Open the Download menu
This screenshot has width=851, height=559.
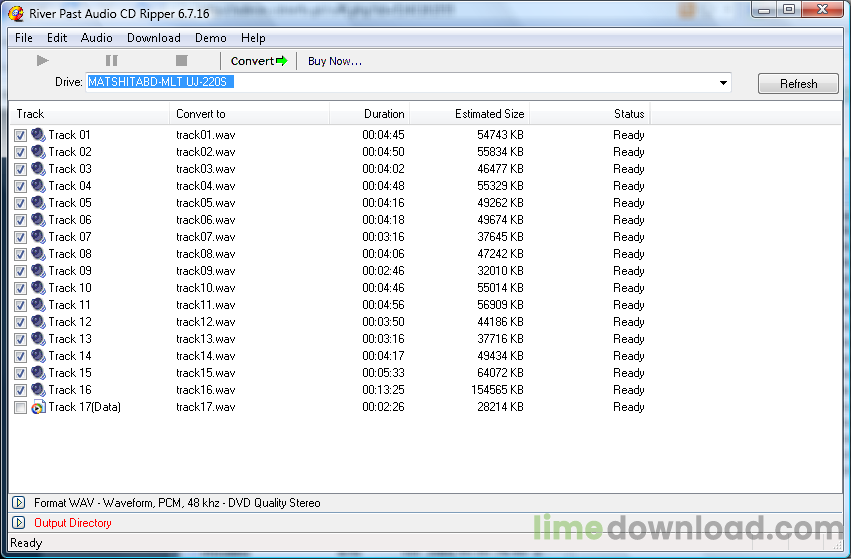pyautogui.click(x=154, y=38)
